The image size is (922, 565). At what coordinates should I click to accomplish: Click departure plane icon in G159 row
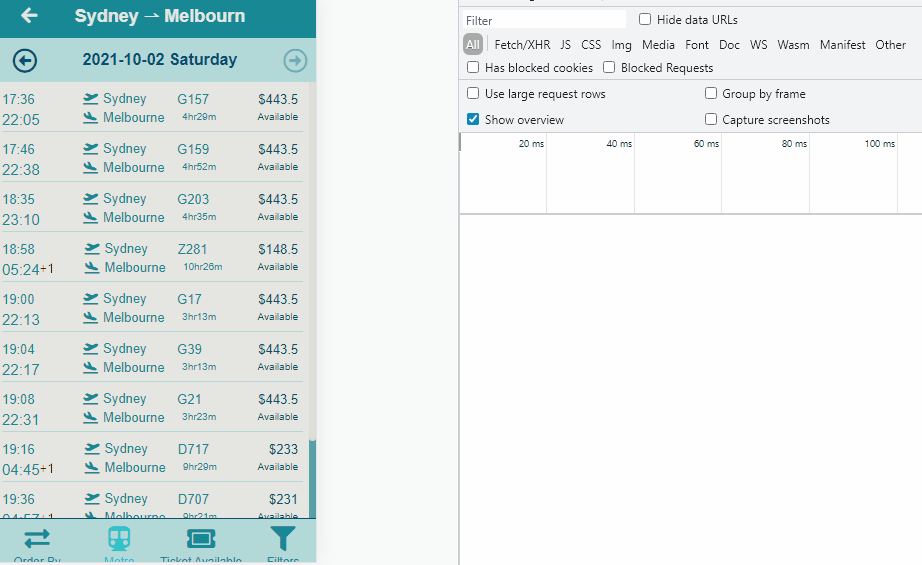coord(91,149)
